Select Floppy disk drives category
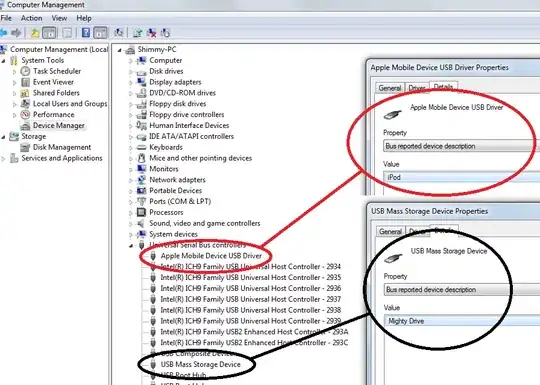The width and height of the screenshot is (540, 385). point(178,104)
